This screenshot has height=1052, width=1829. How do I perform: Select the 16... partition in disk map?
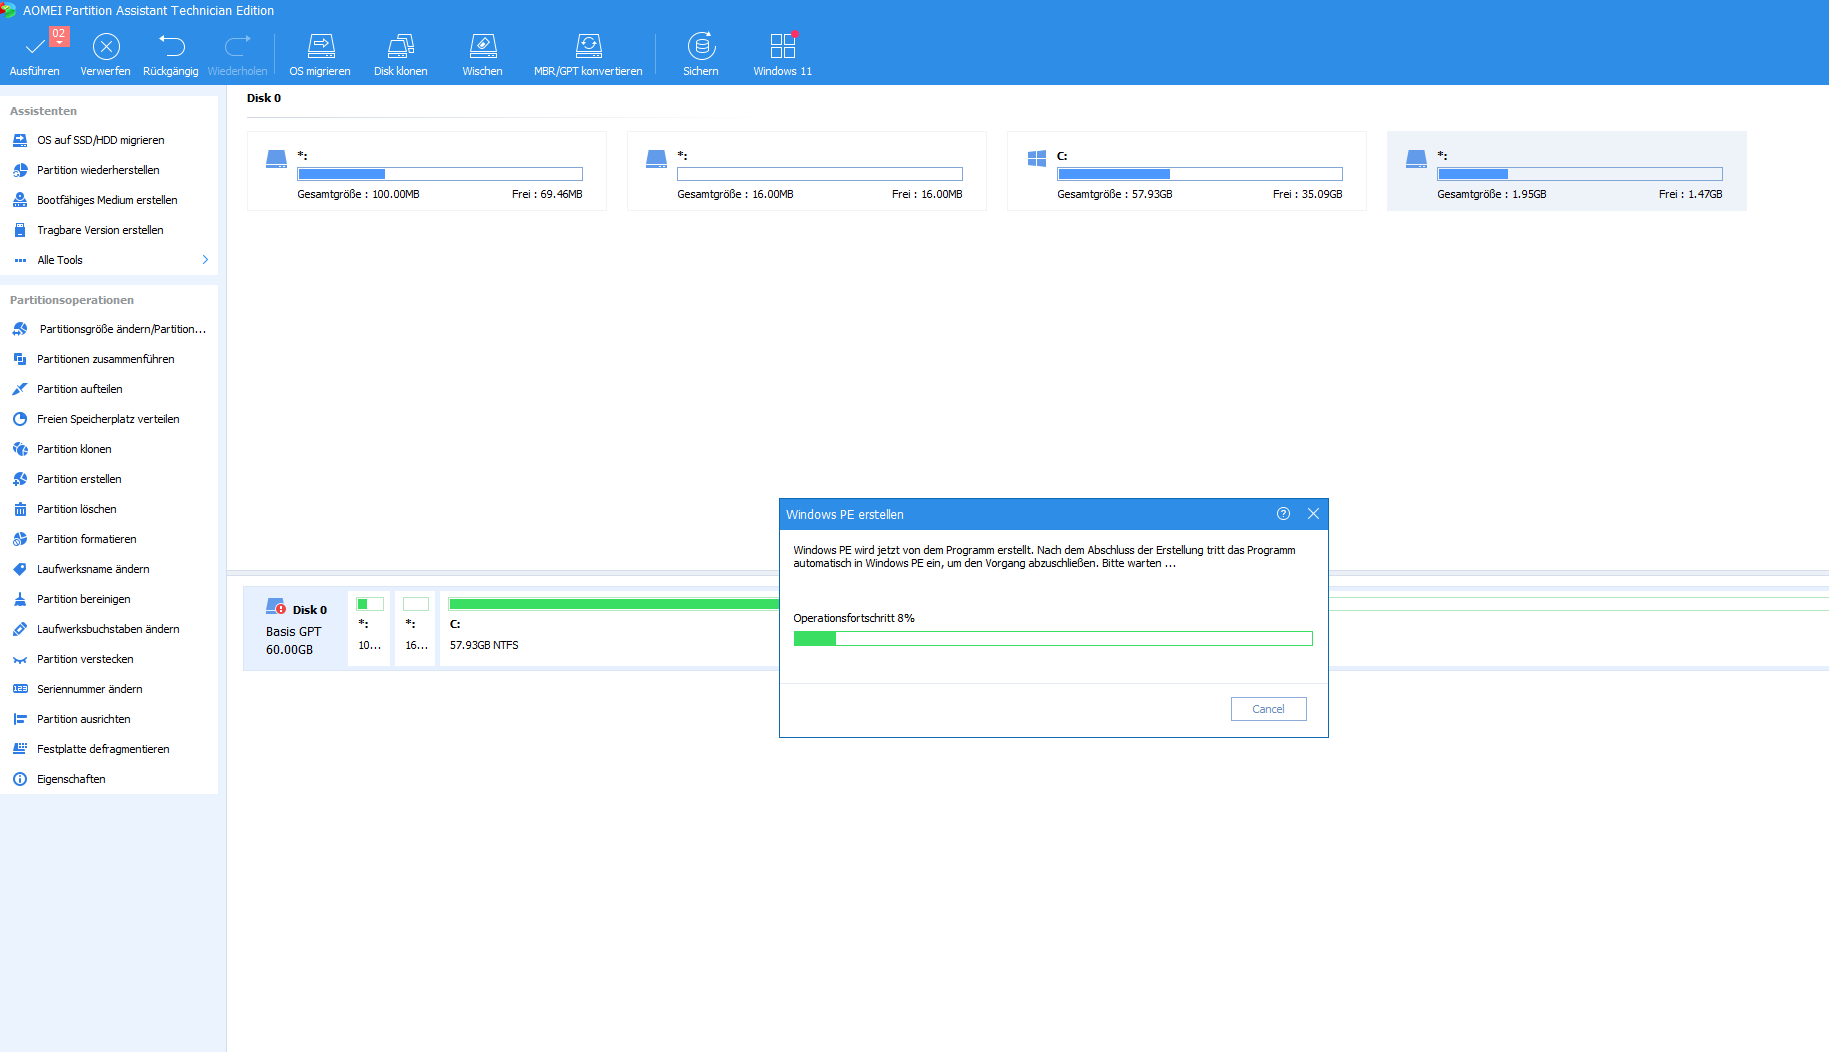[x=416, y=629]
